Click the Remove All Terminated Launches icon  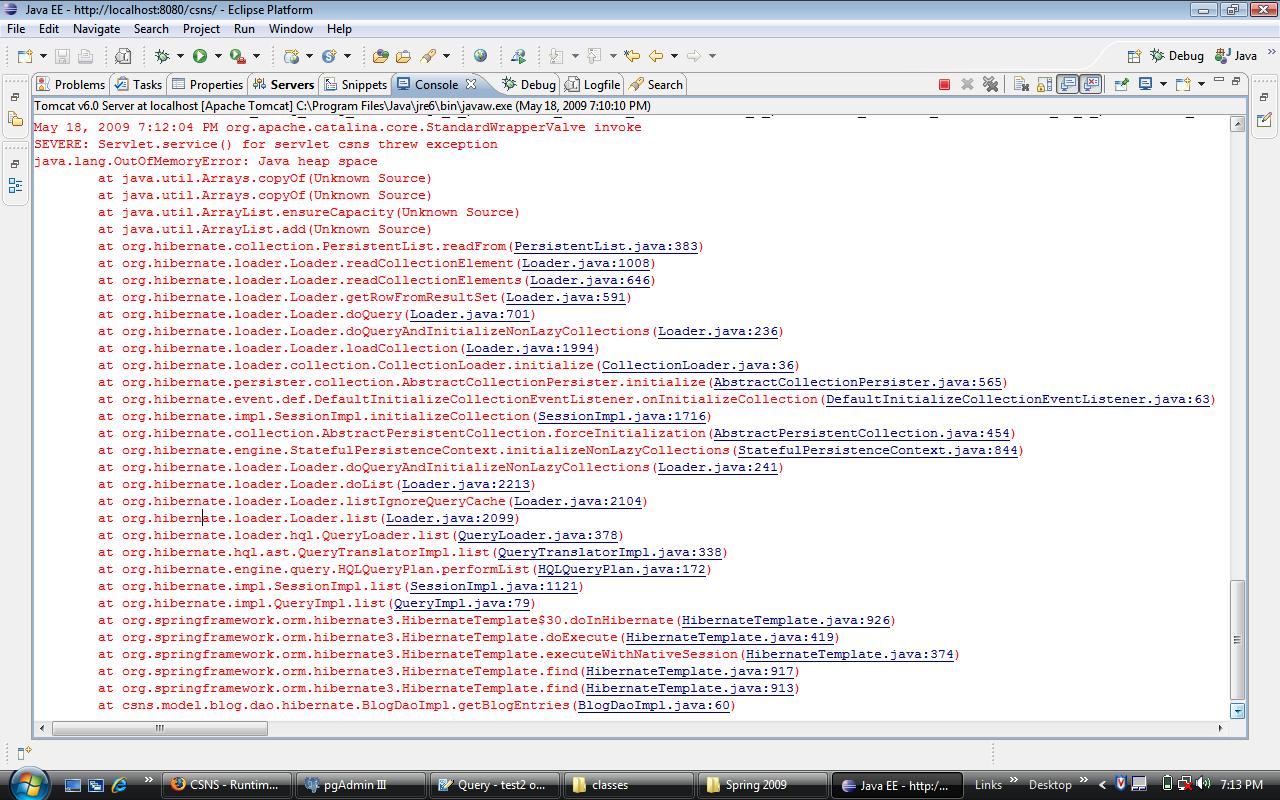(990, 85)
